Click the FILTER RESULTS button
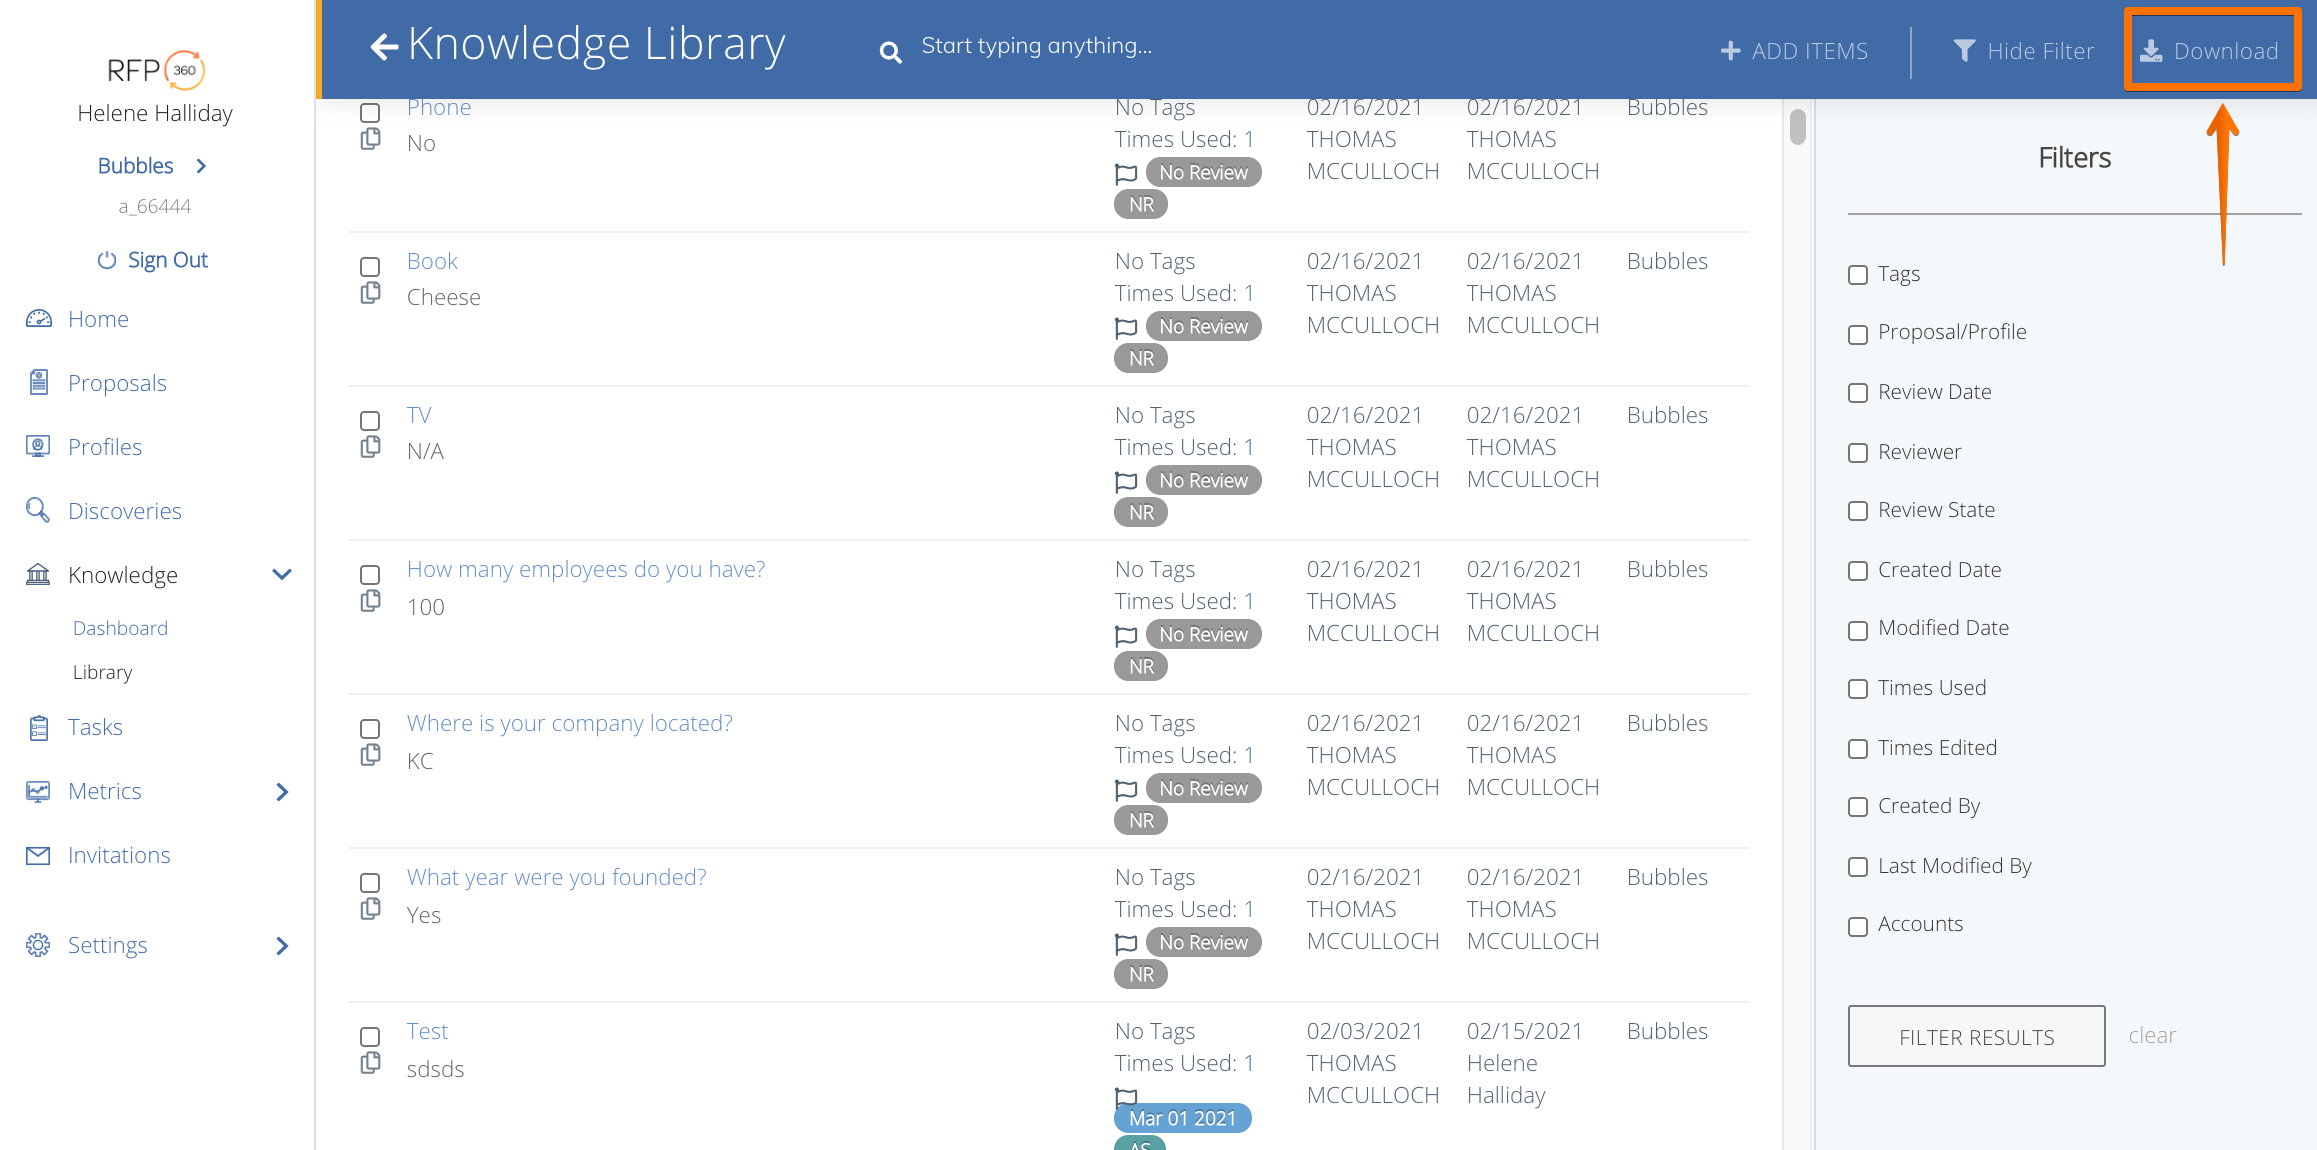 (x=1976, y=1037)
